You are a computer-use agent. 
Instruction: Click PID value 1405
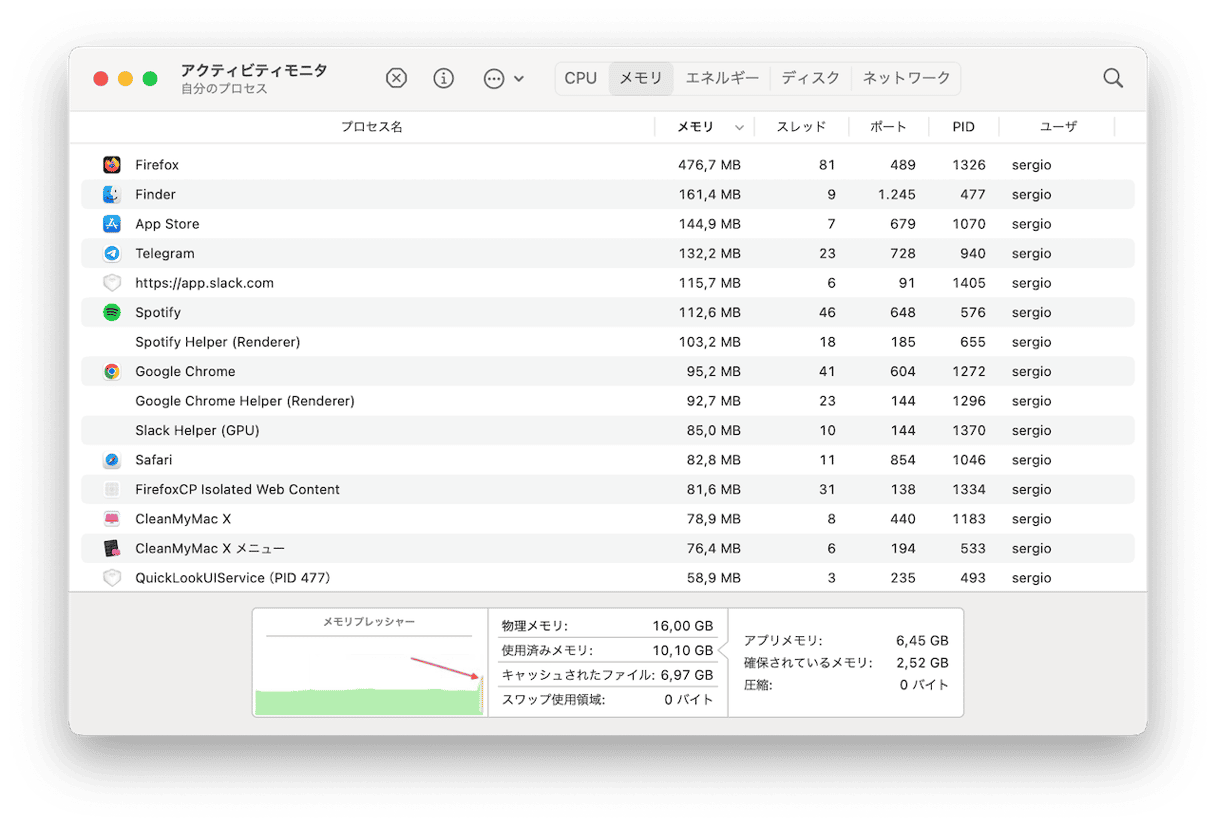coord(969,283)
